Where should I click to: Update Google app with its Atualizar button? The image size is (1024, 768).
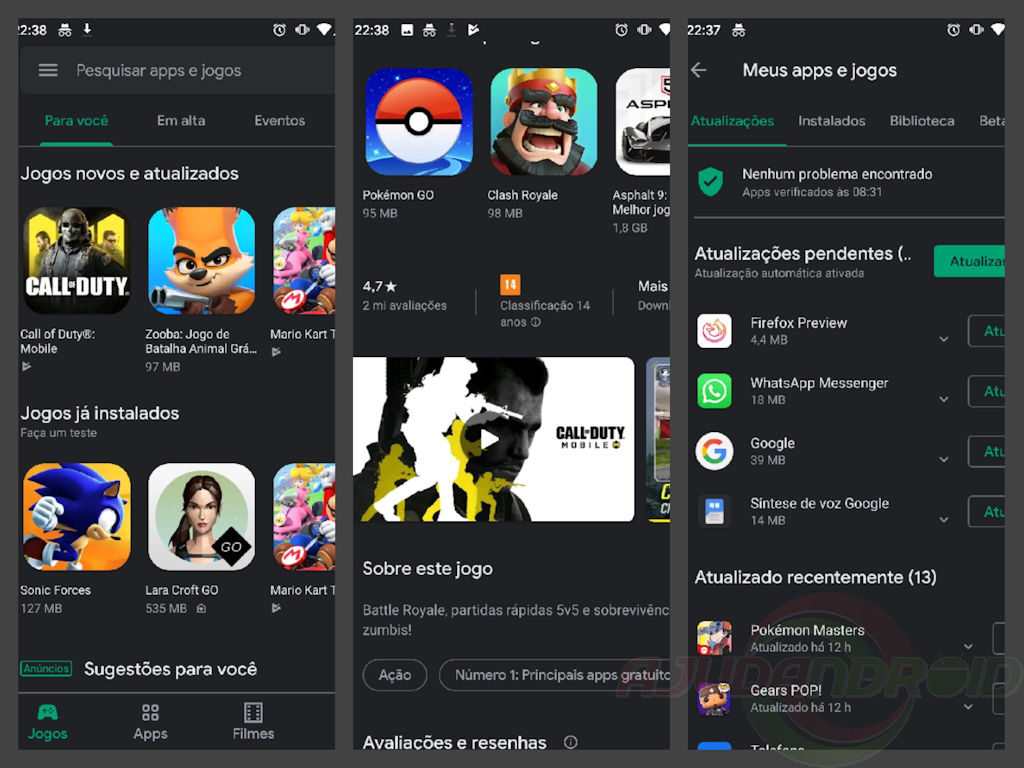click(x=986, y=451)
